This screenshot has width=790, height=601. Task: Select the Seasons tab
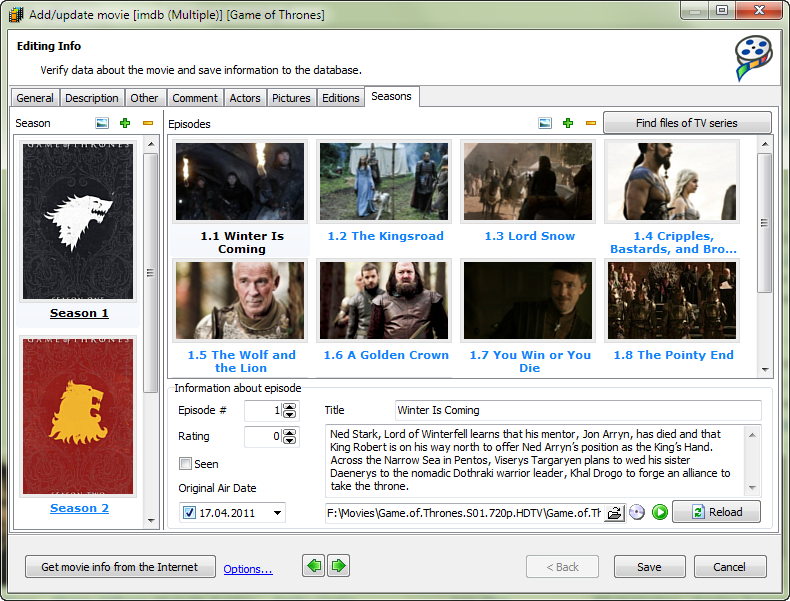[391, 96]
